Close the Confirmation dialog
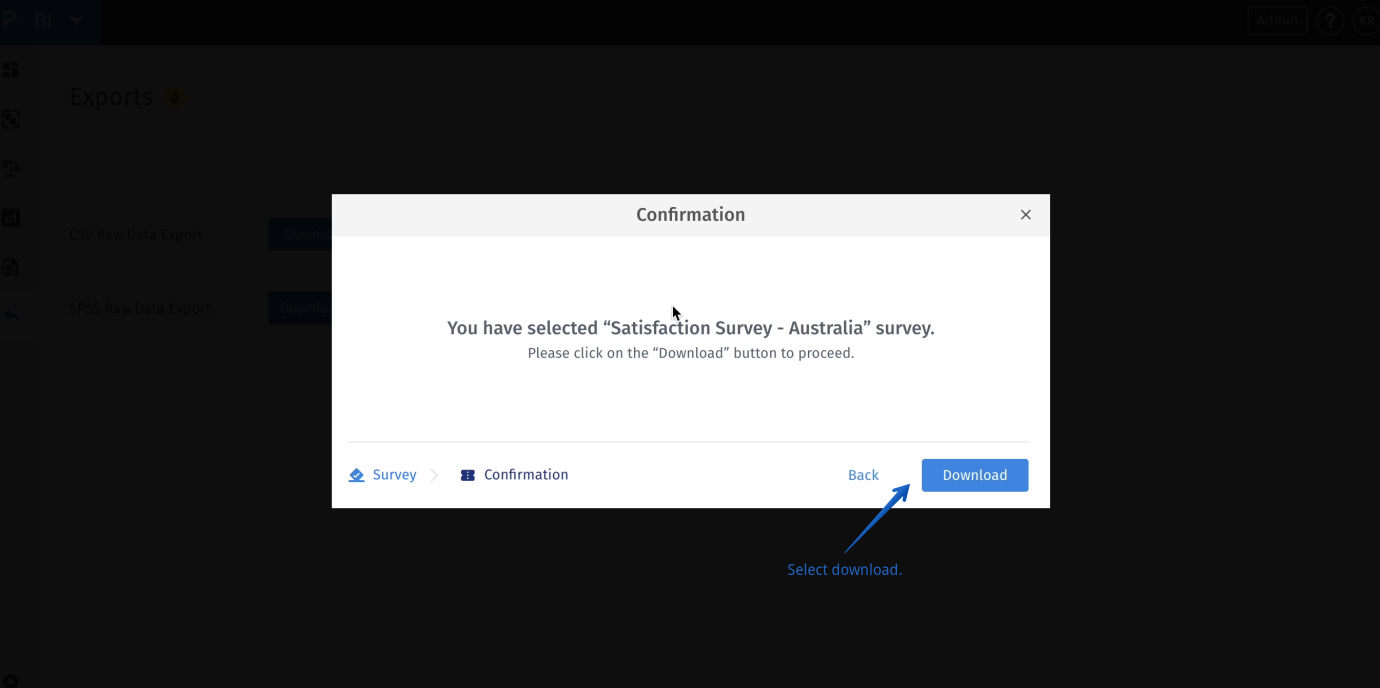The height and width of the screenshot is (688, 1380). 1025,214
